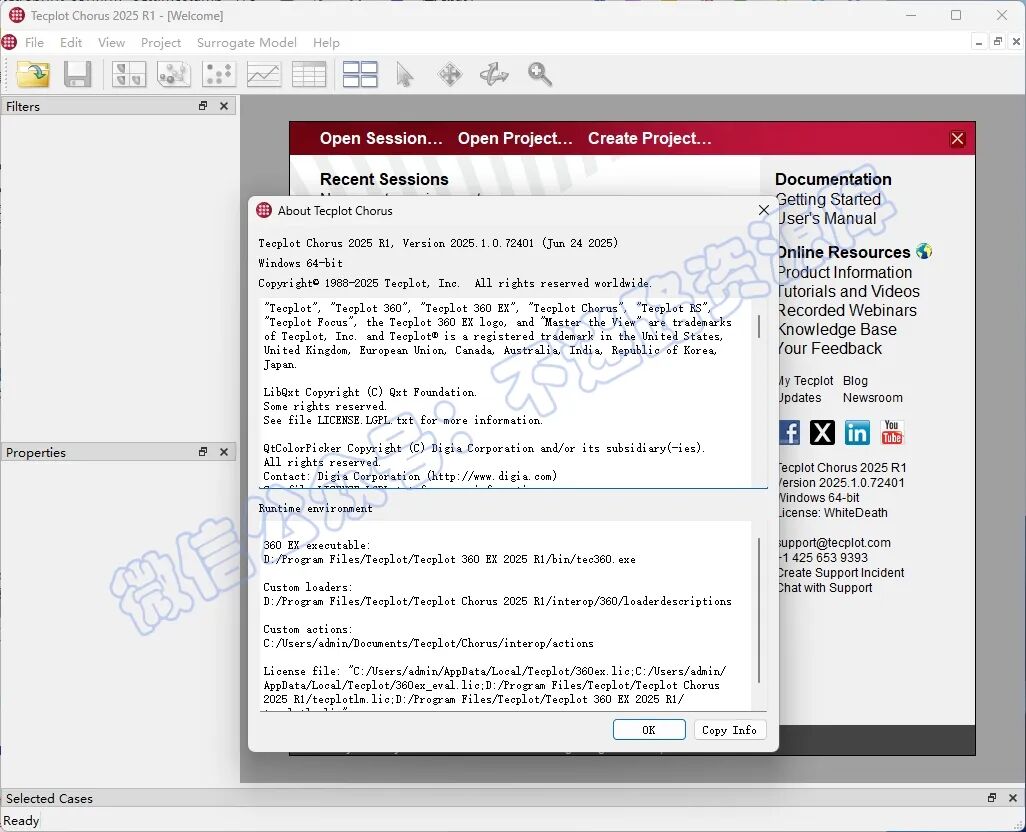Open the LinkedIn social icon
Image resolution: width=1026 pixels, height=832 pixels.
tap(857, 432)
